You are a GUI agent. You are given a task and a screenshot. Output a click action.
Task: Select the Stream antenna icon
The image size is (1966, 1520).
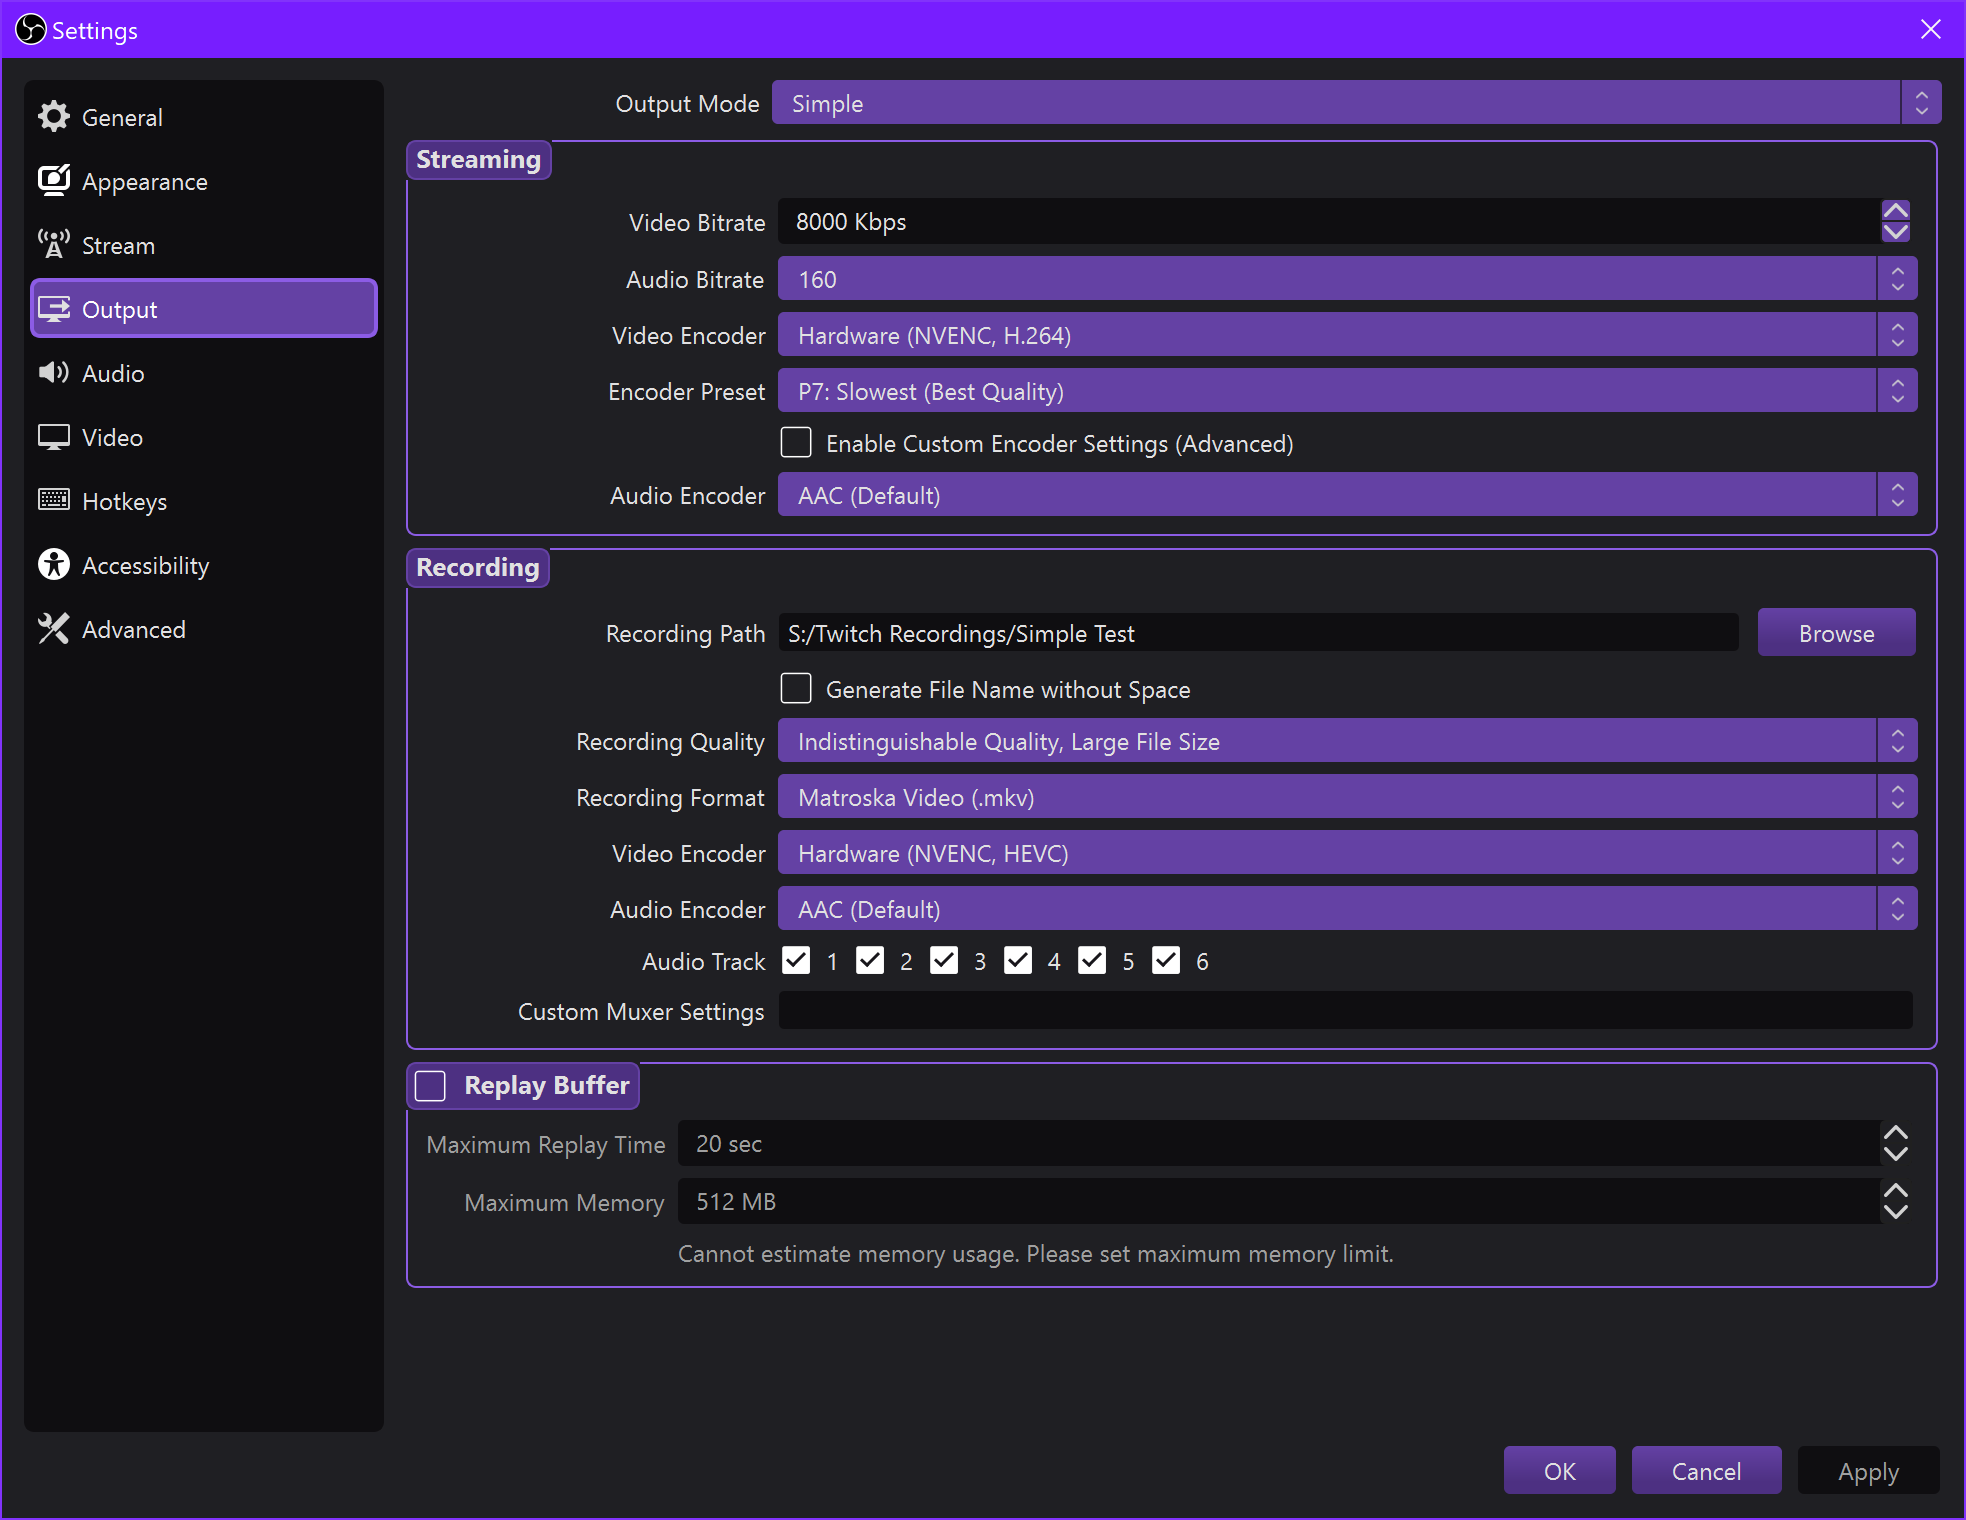(54, 245)
